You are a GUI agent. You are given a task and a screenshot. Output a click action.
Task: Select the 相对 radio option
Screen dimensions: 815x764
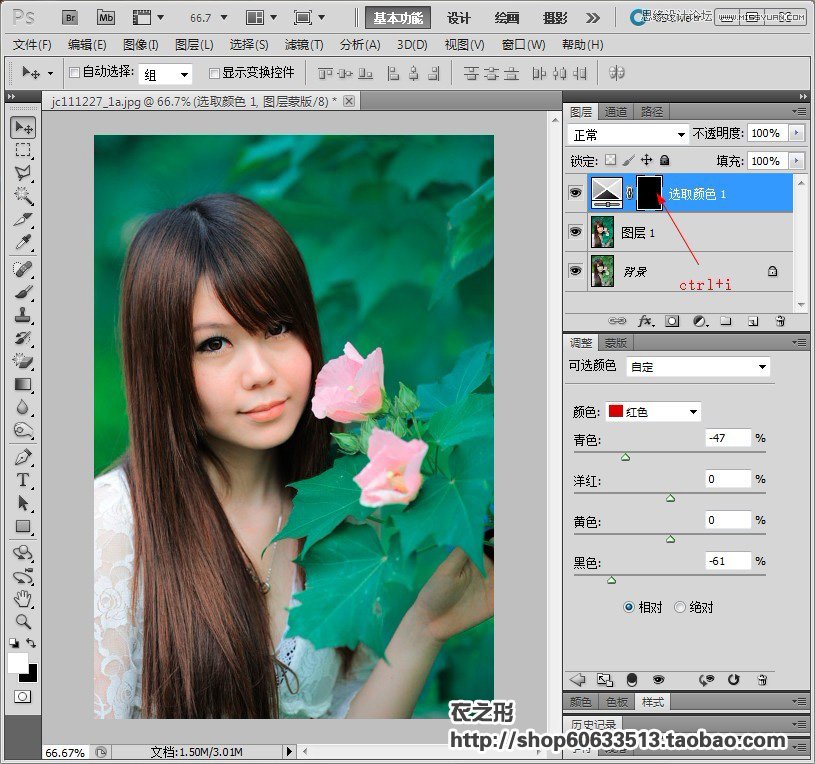628,607
